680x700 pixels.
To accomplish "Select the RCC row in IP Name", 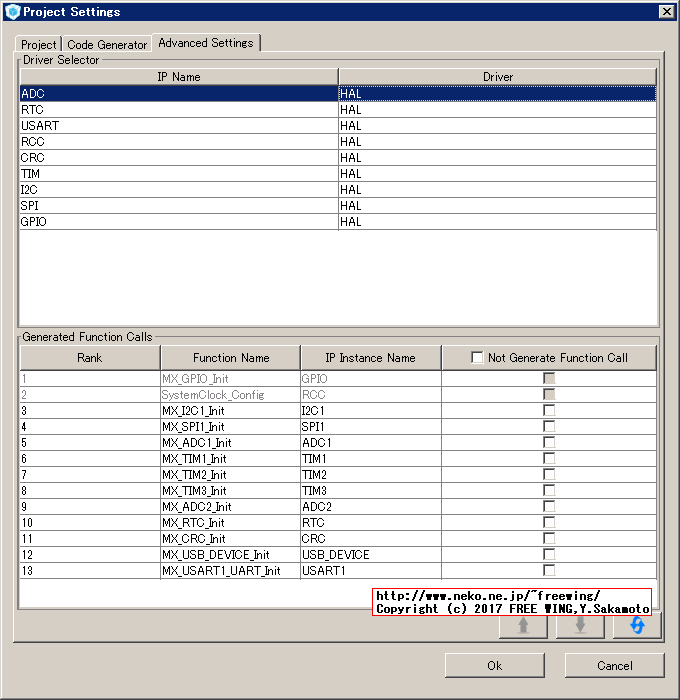I will click(179, 142).
